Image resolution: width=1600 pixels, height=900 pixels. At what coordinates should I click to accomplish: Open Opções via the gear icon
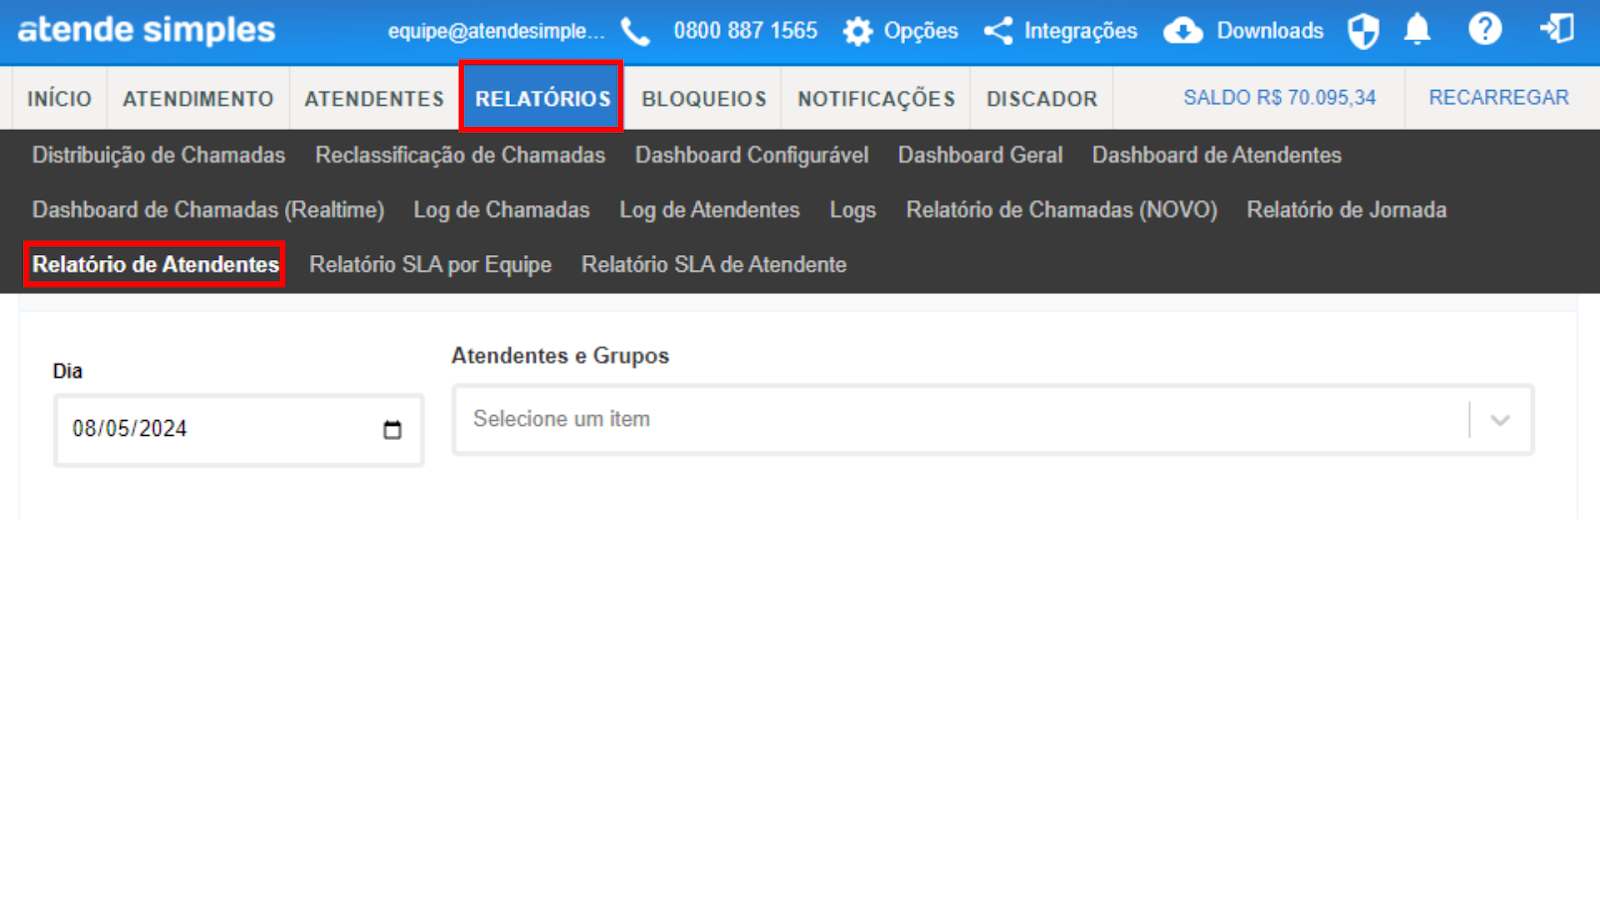[x=858, y=32]
